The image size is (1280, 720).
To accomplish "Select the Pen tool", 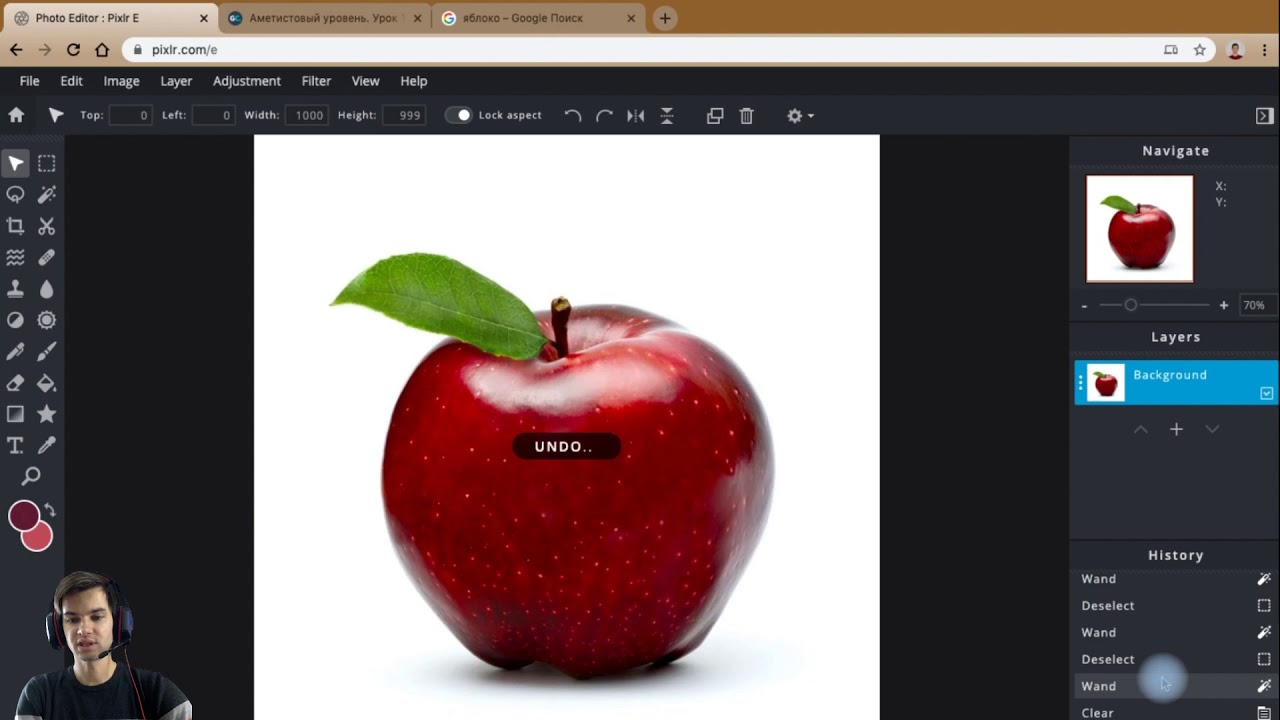I will click(15, 351).
